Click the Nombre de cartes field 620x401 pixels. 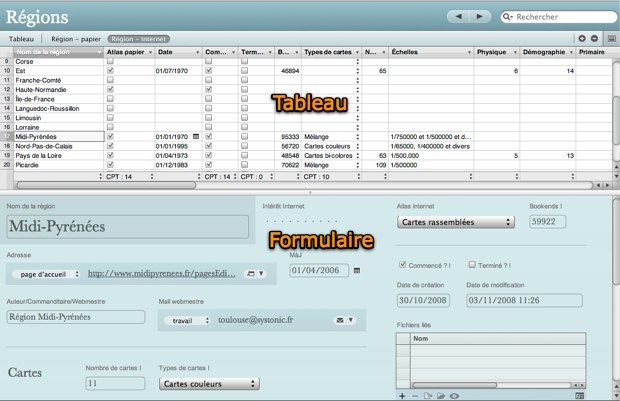point(115,383)
